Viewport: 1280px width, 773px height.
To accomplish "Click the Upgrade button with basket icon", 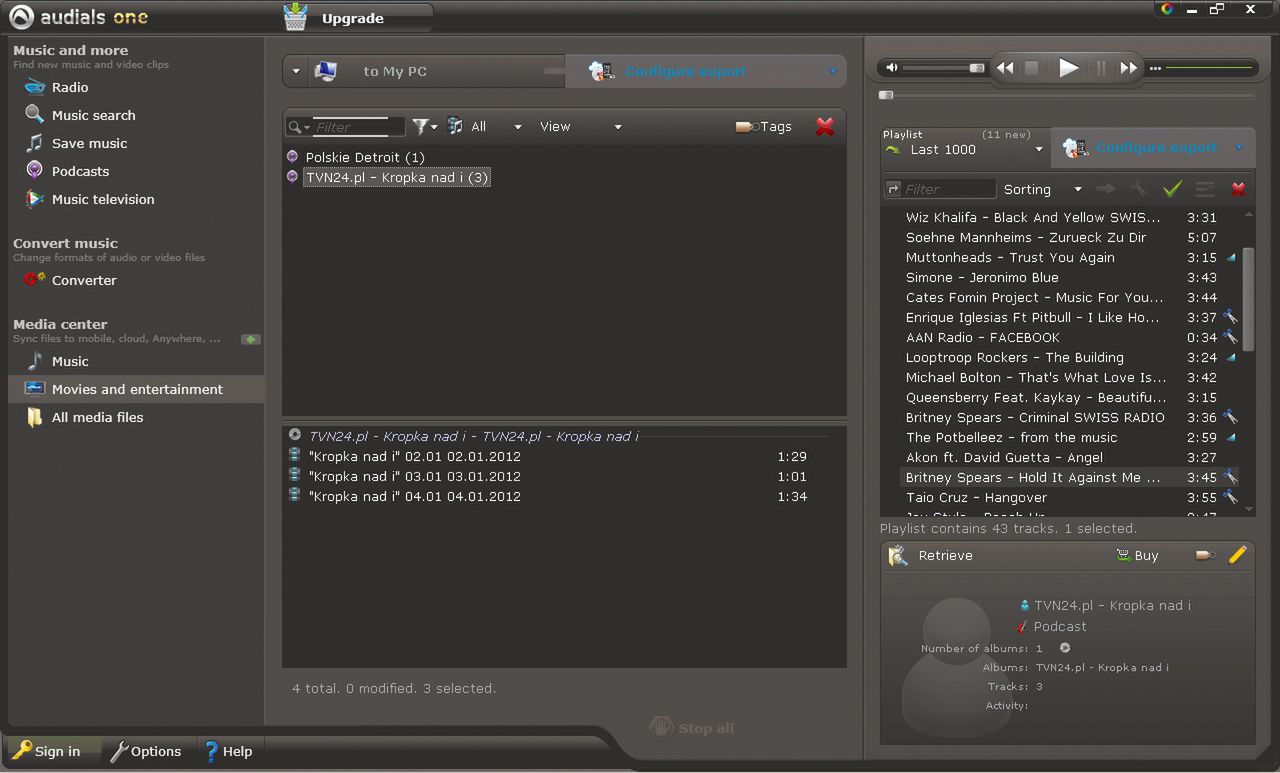I will click(x=357, y=18).
